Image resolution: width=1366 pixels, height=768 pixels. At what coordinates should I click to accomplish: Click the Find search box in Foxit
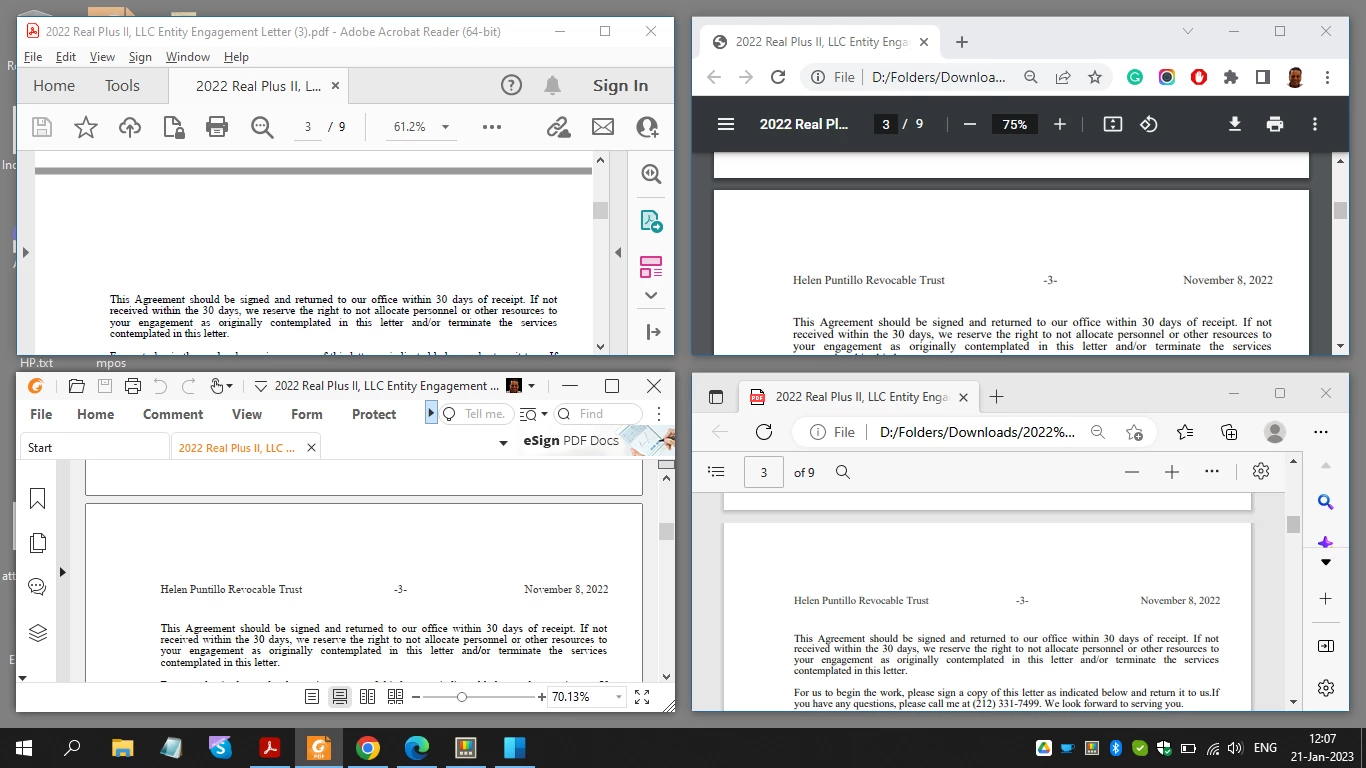coord(598,414)
